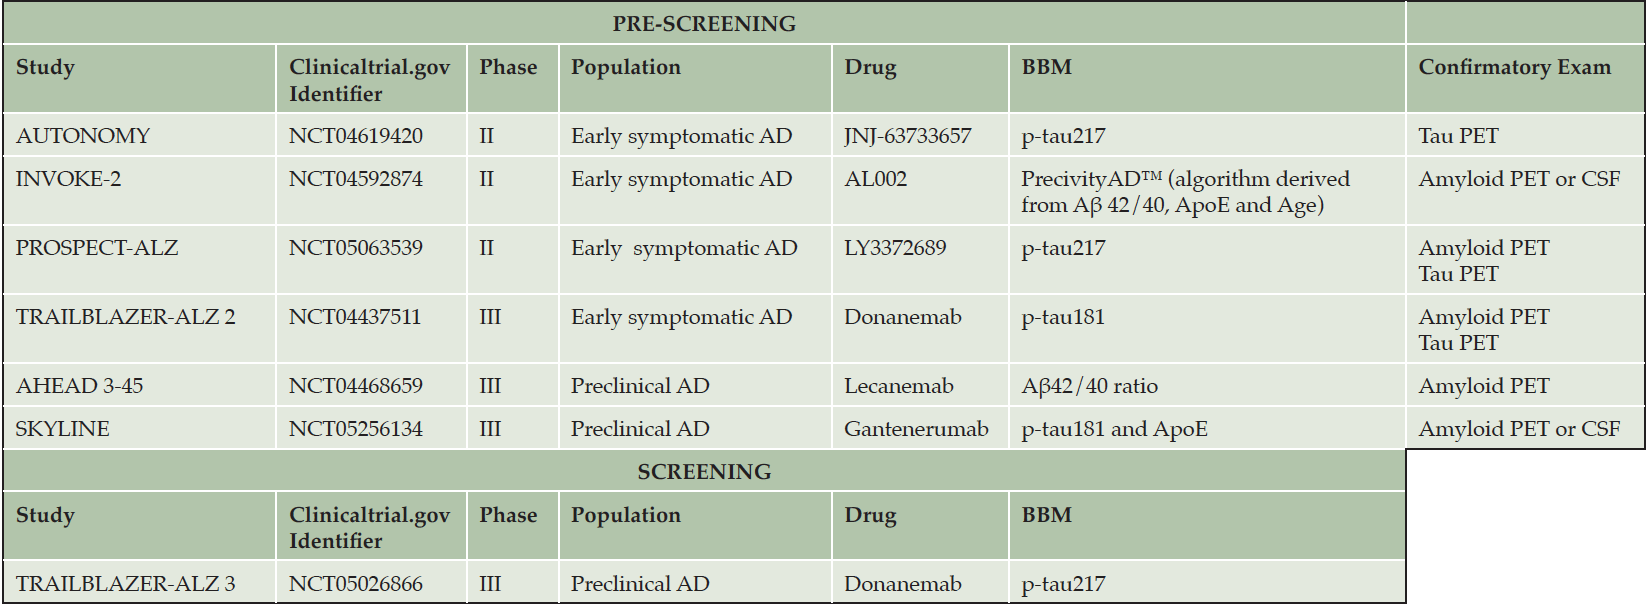
Task: Click the NCT05026866 identifier for TRAILBLAZER-ALZ 3
Action: click(355, 584)
